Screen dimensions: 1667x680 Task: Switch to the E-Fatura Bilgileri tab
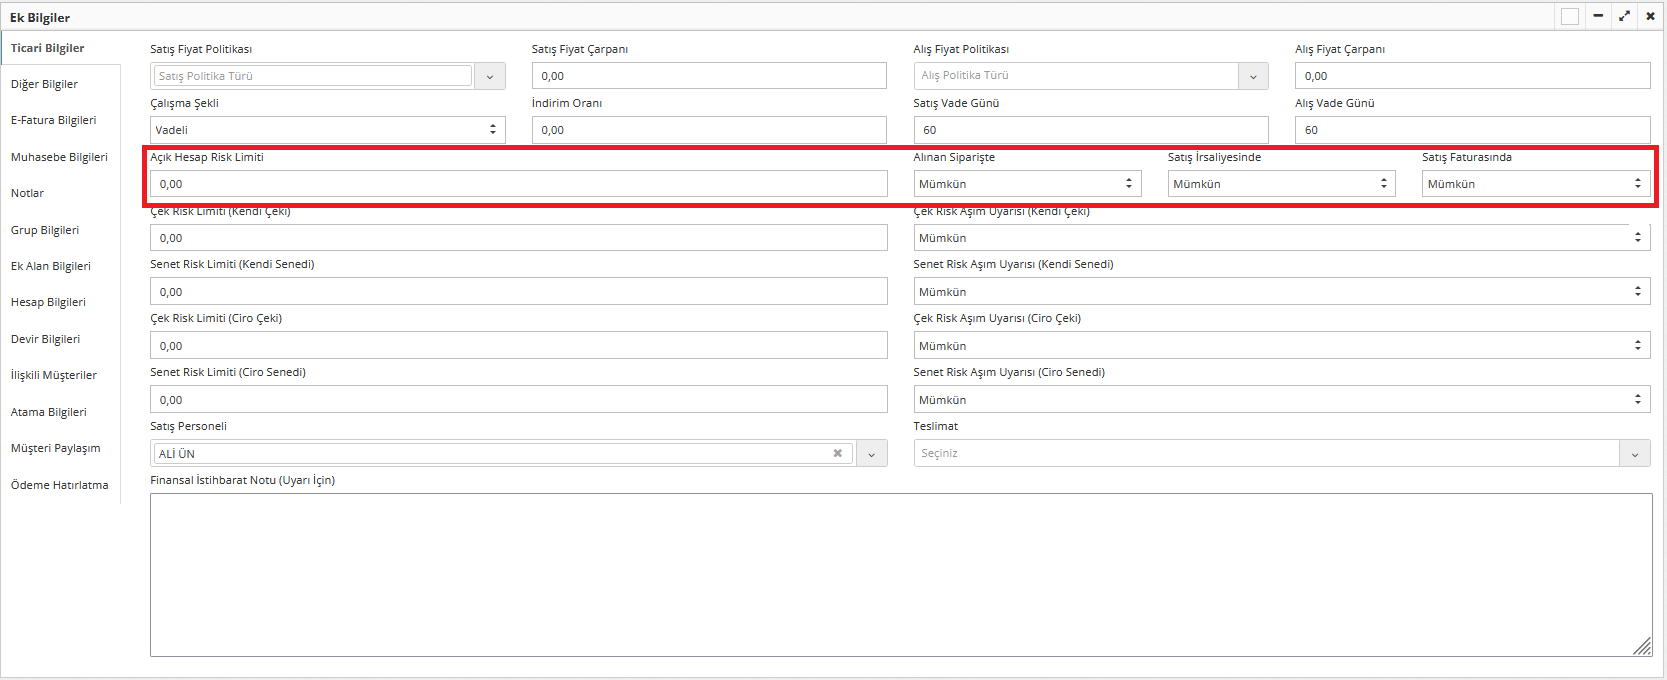pyautogui.click(x=54, y=120)
